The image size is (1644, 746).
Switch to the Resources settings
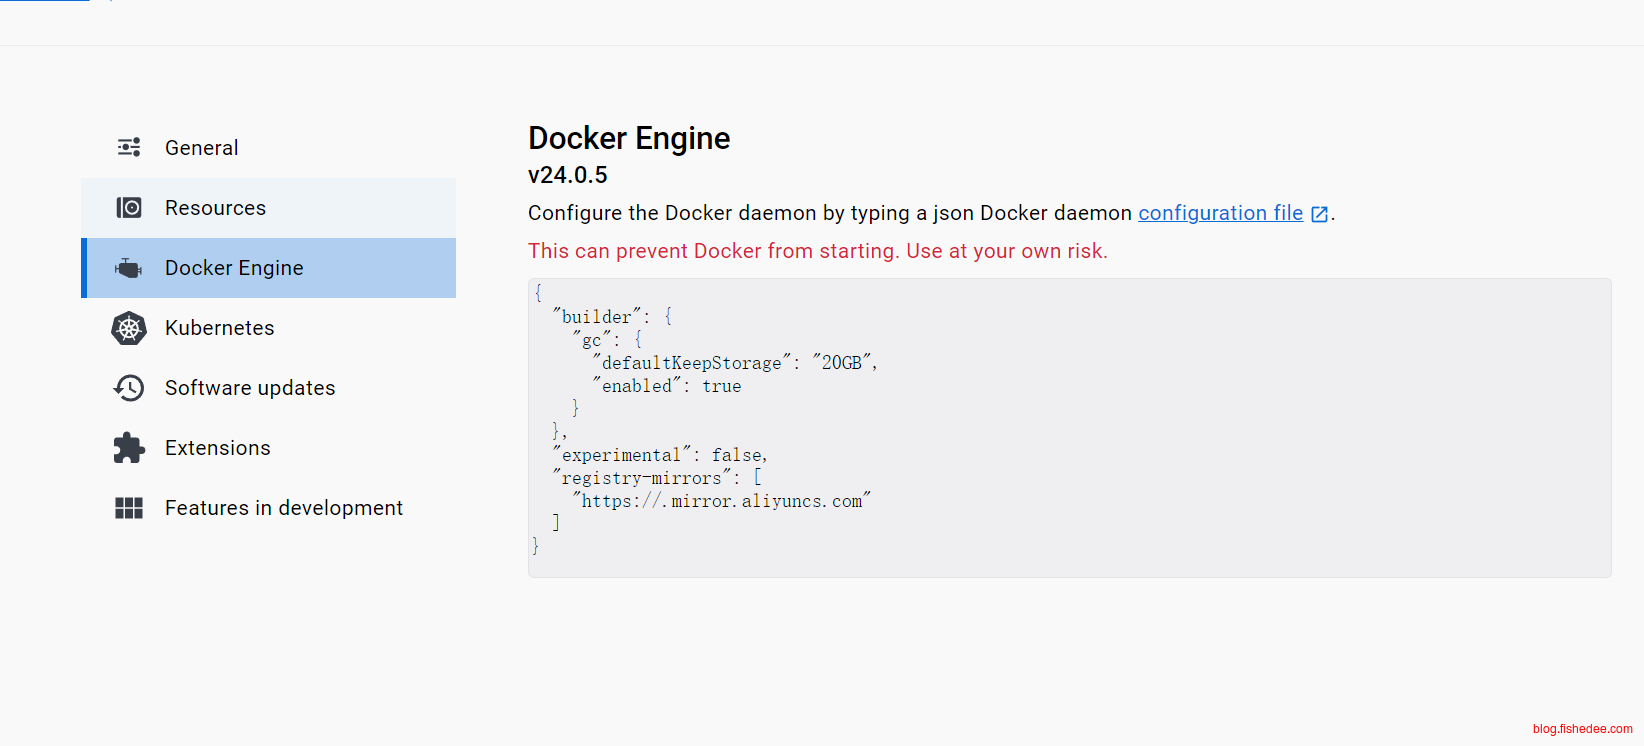pyautogui.click(x=215, y=208)
